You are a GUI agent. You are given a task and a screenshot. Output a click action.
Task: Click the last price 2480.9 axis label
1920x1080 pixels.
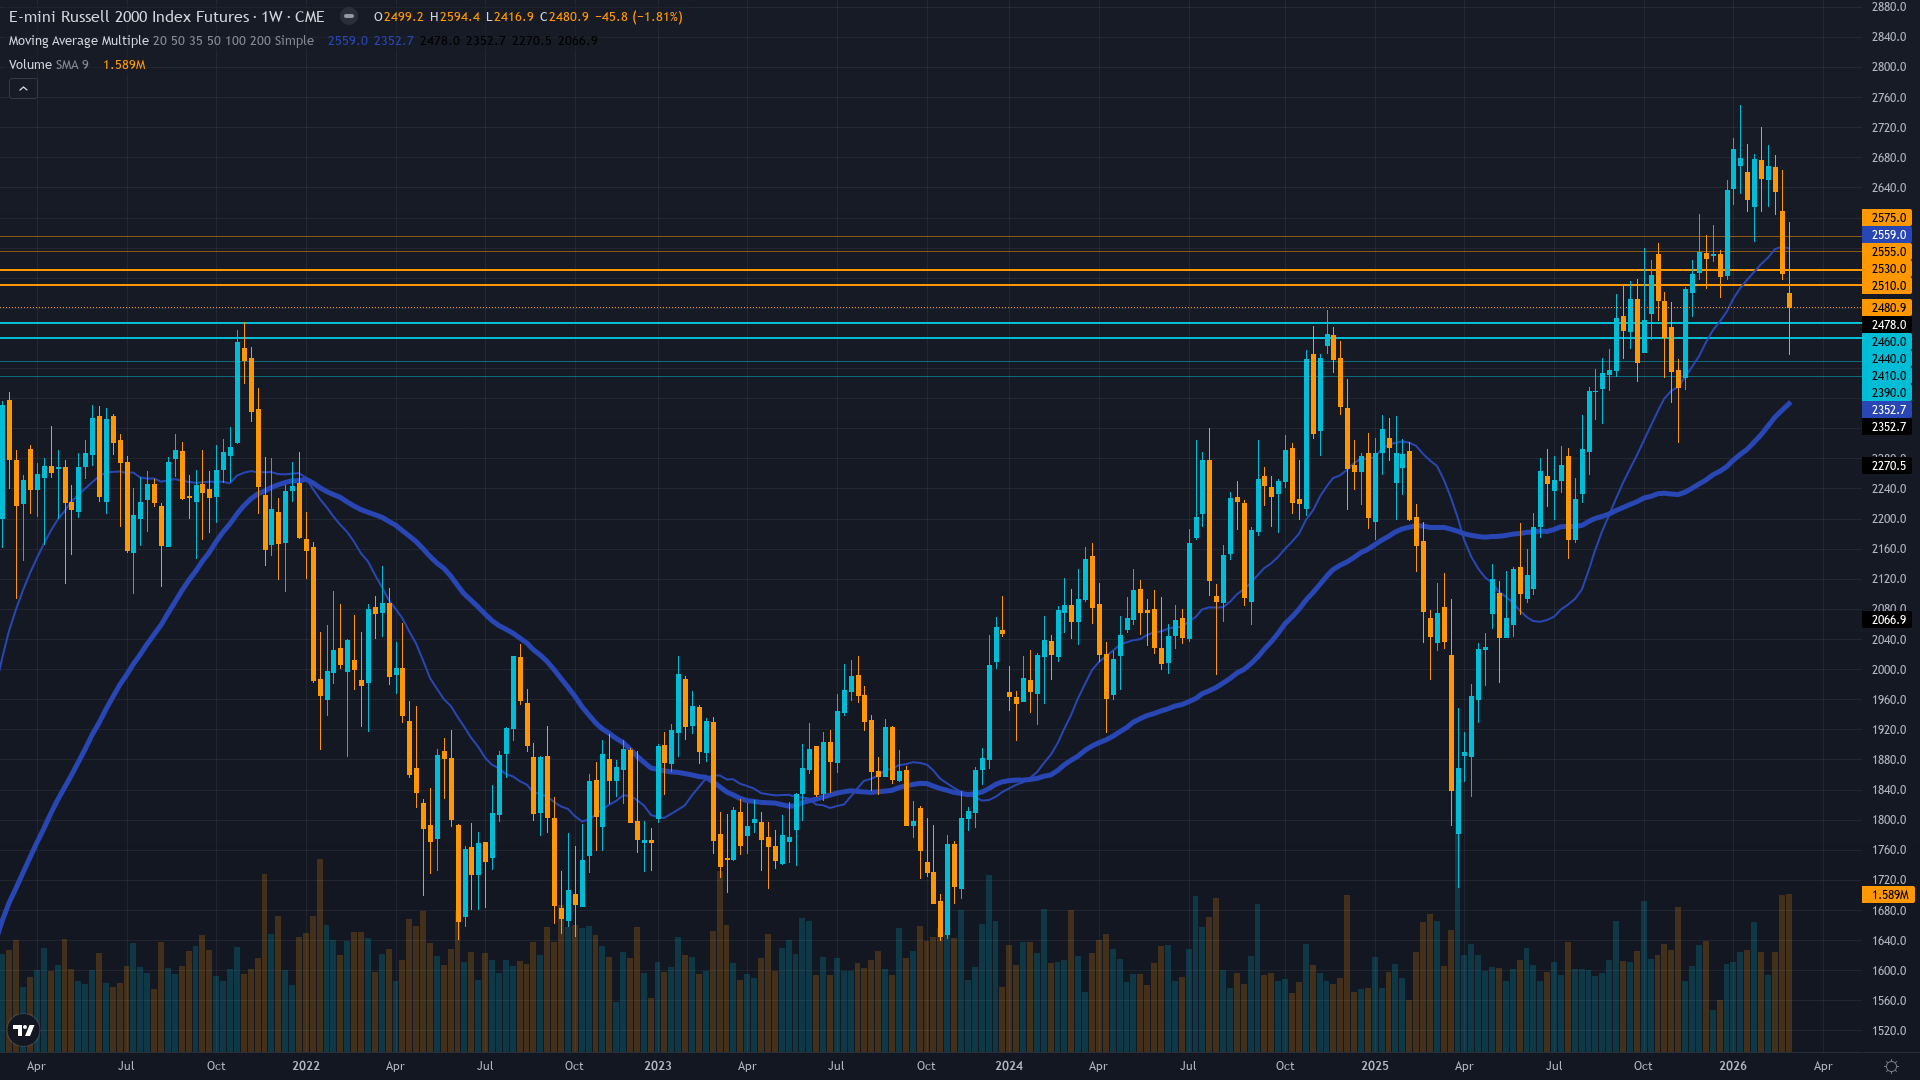[1887, 308]
